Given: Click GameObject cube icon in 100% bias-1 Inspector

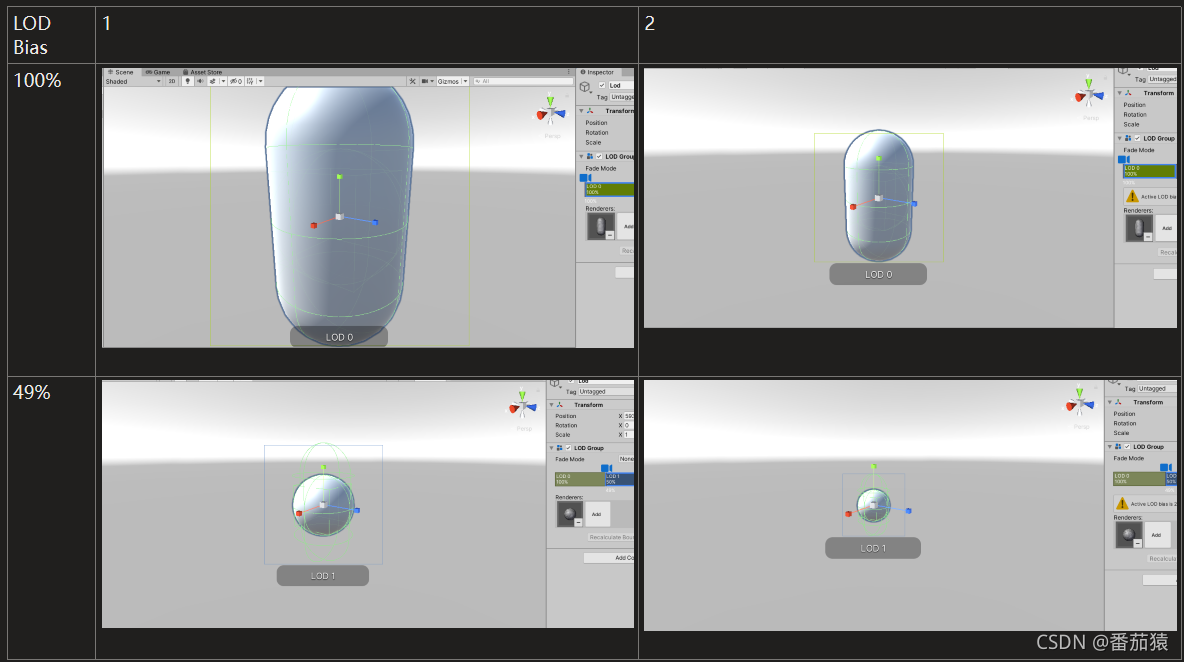Looking at the screenshot, I should tap(585, 88).
